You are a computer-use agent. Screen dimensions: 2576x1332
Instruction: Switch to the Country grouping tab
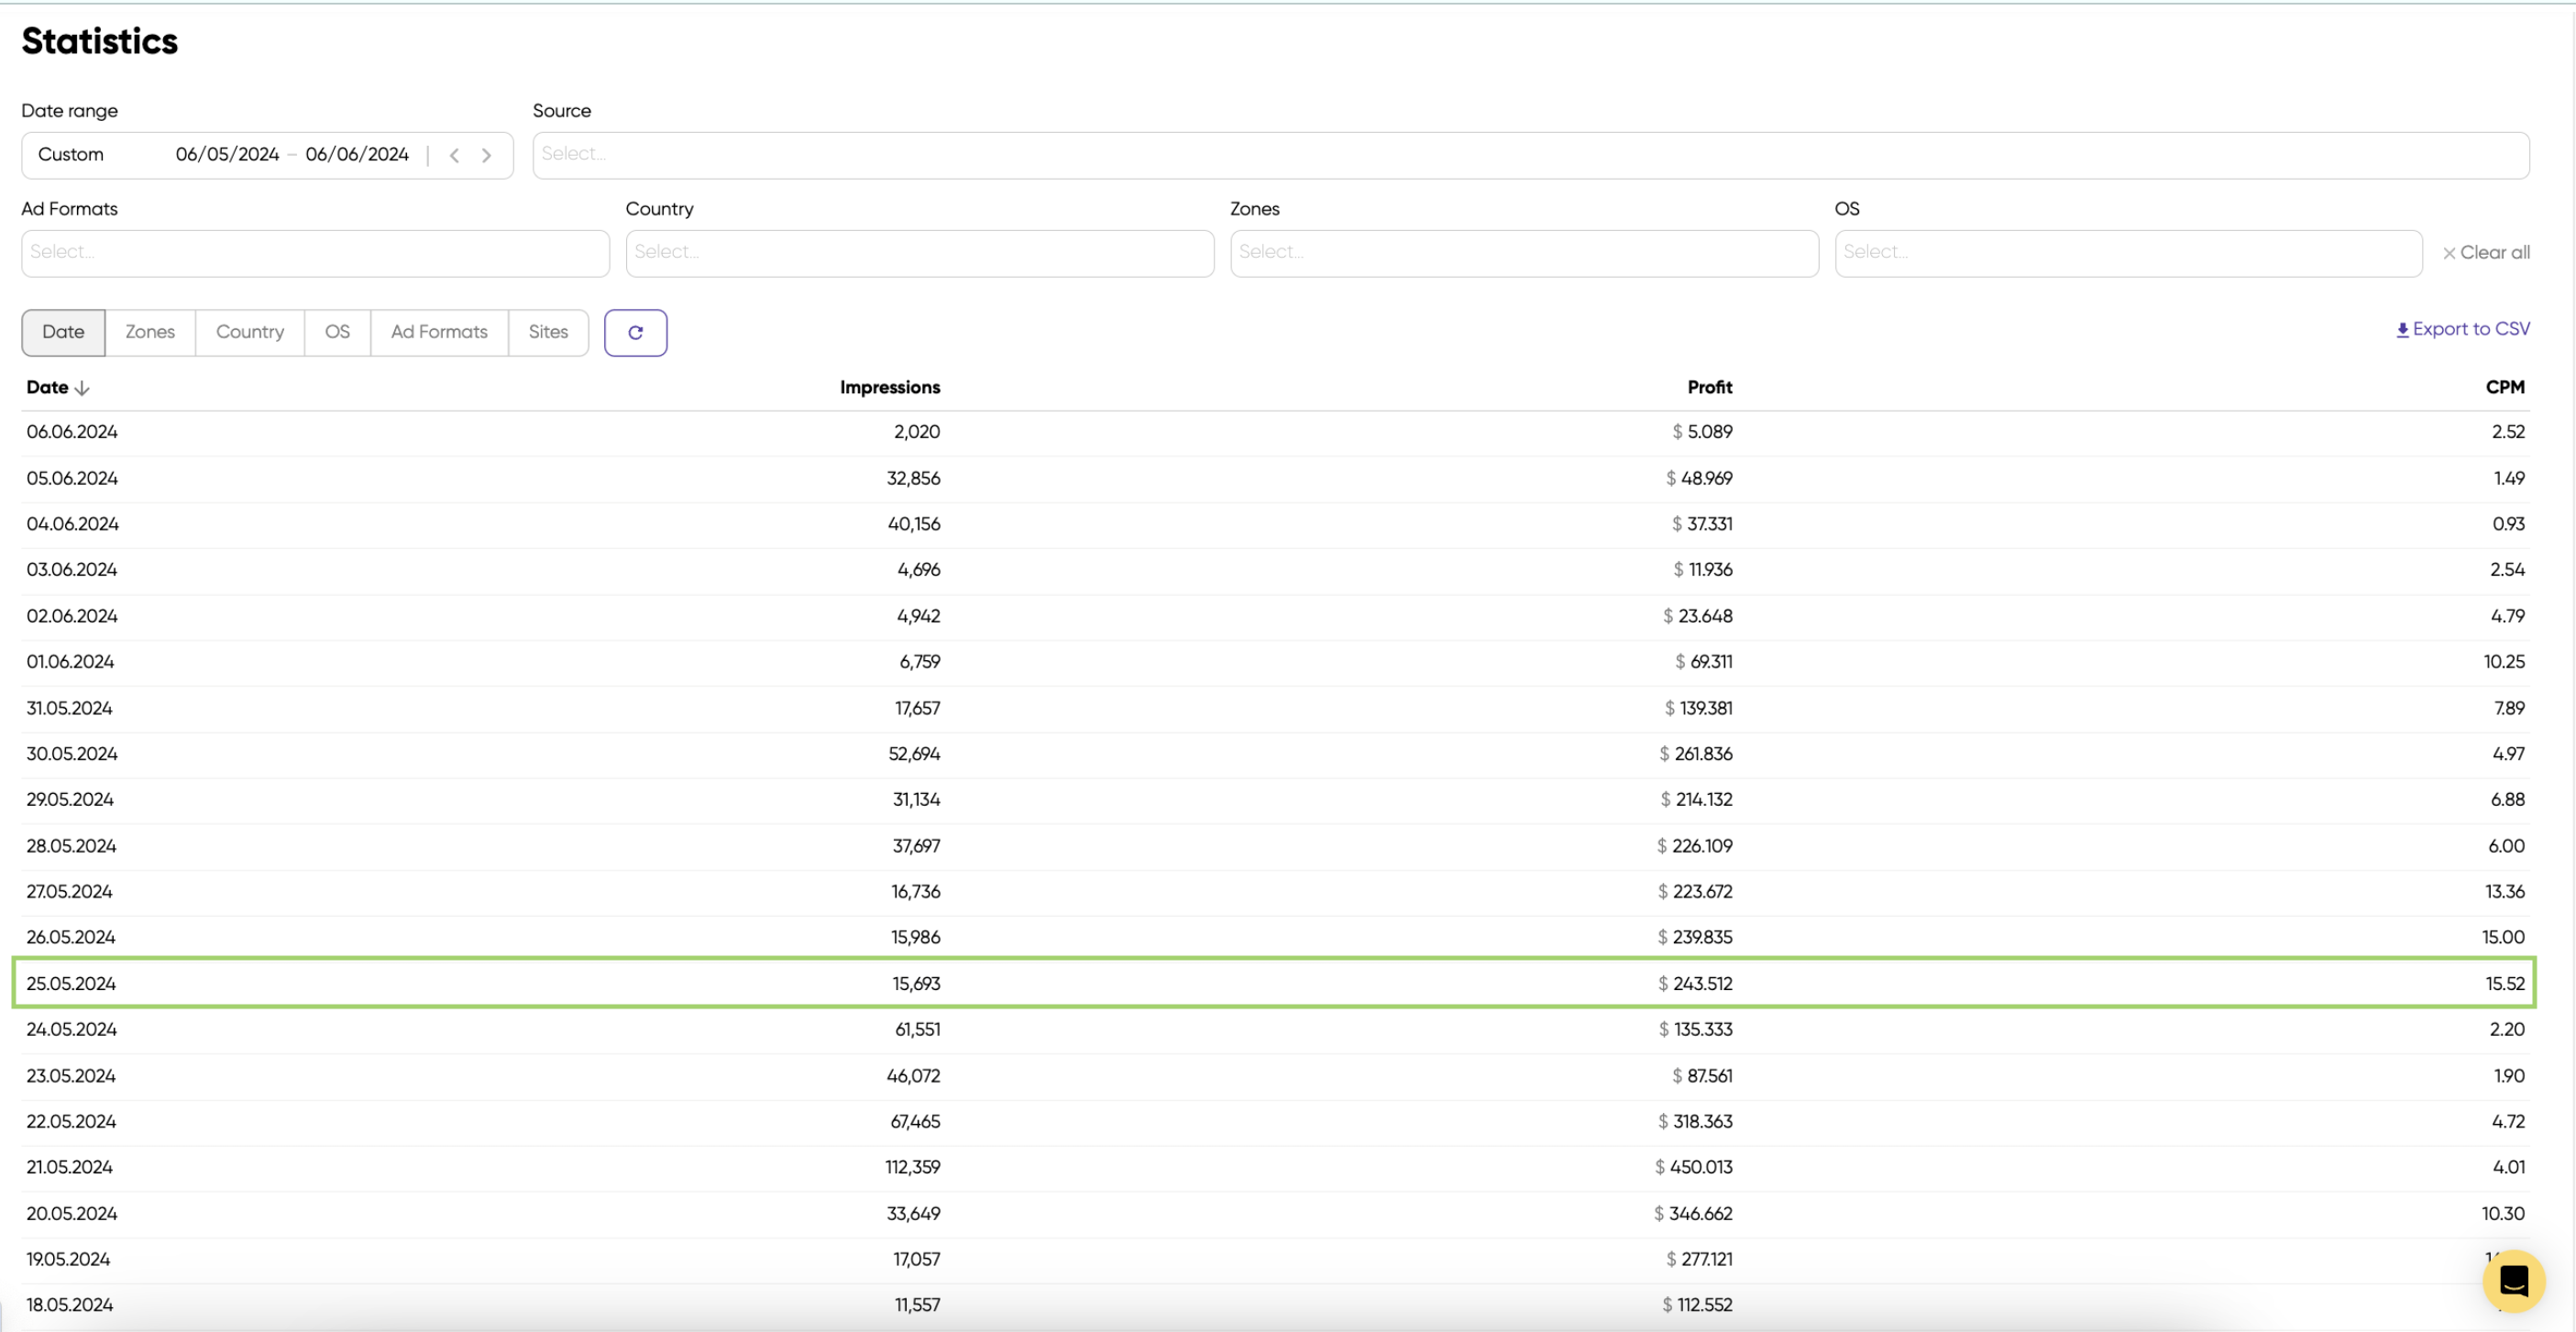point(250,332)
